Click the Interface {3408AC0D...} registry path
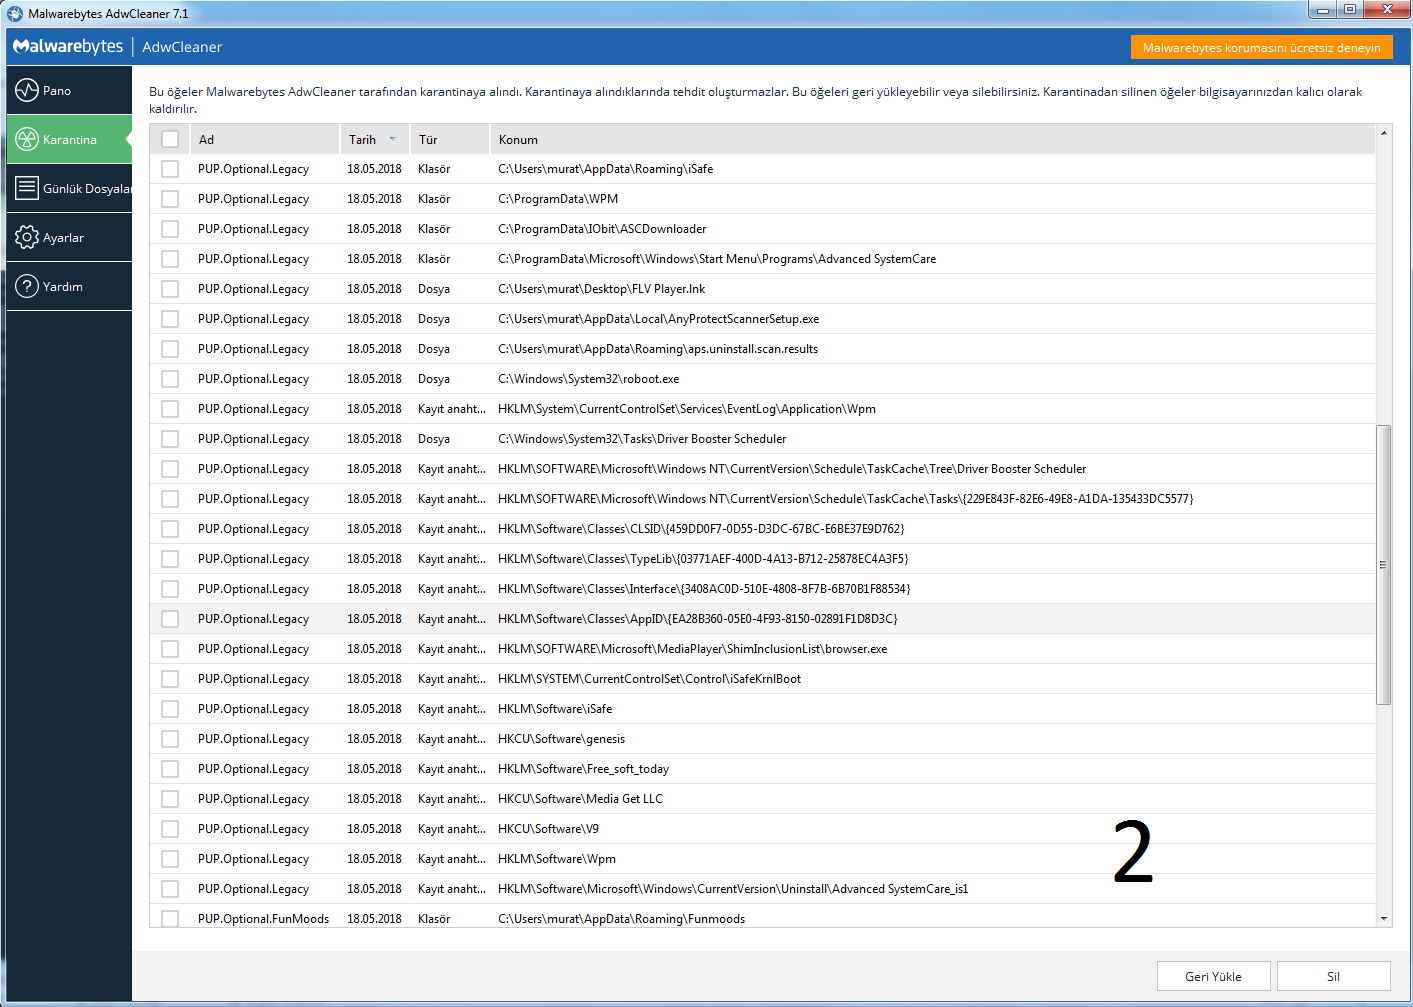 [704, 589]
